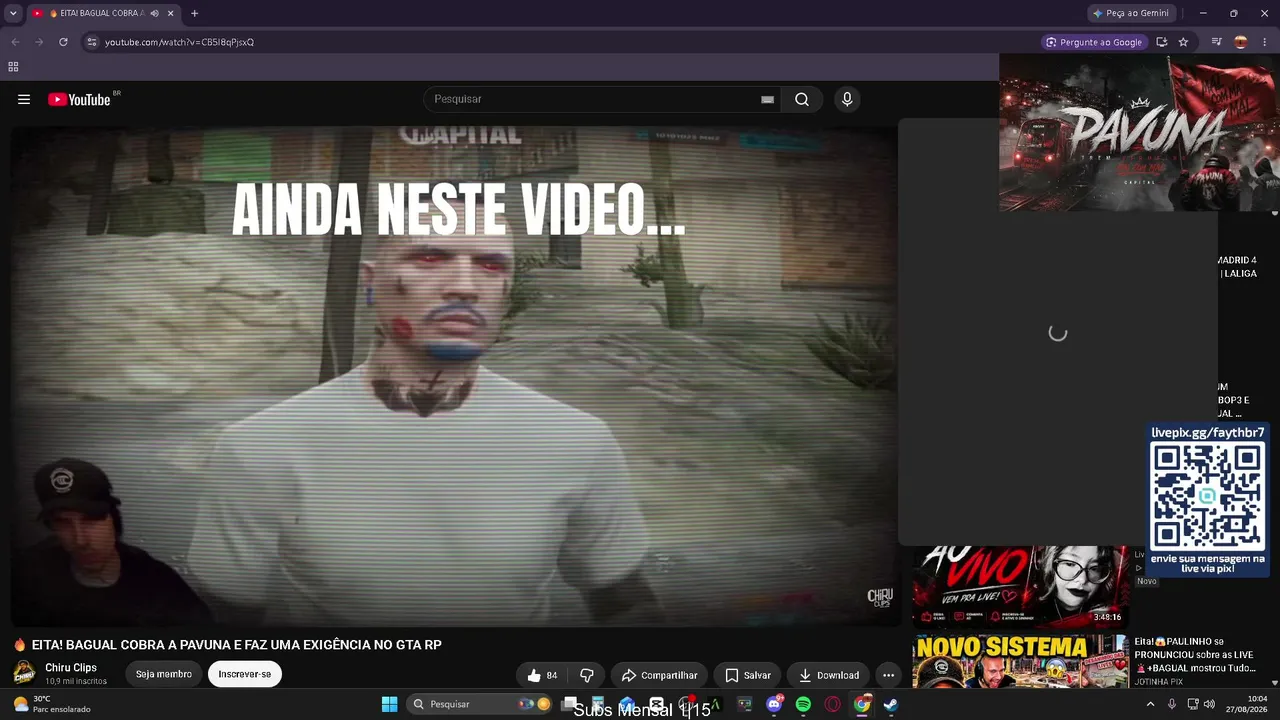Dislike the video with thumbs down
This screenshot has height=720, width=1280.
tap(587, 675)
